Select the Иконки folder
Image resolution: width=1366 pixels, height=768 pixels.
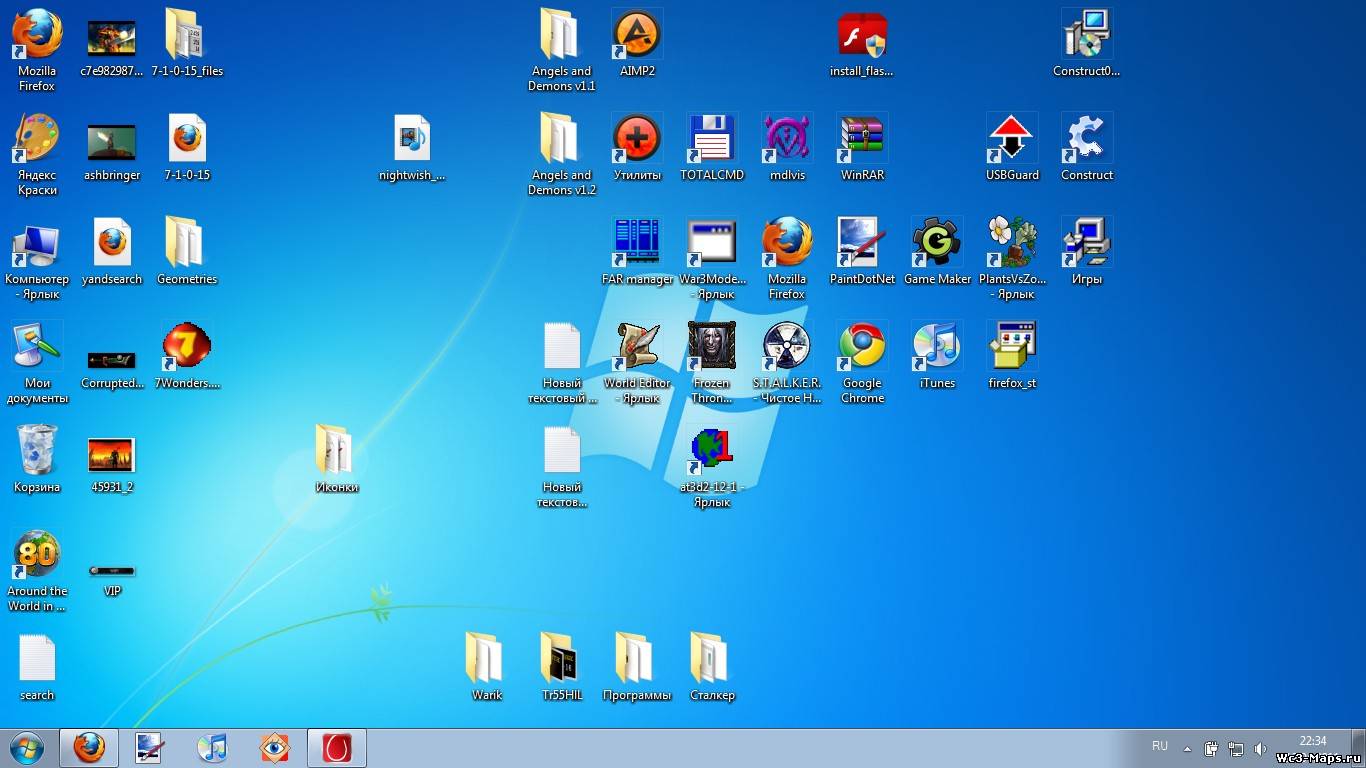click(x=336, y=451)
